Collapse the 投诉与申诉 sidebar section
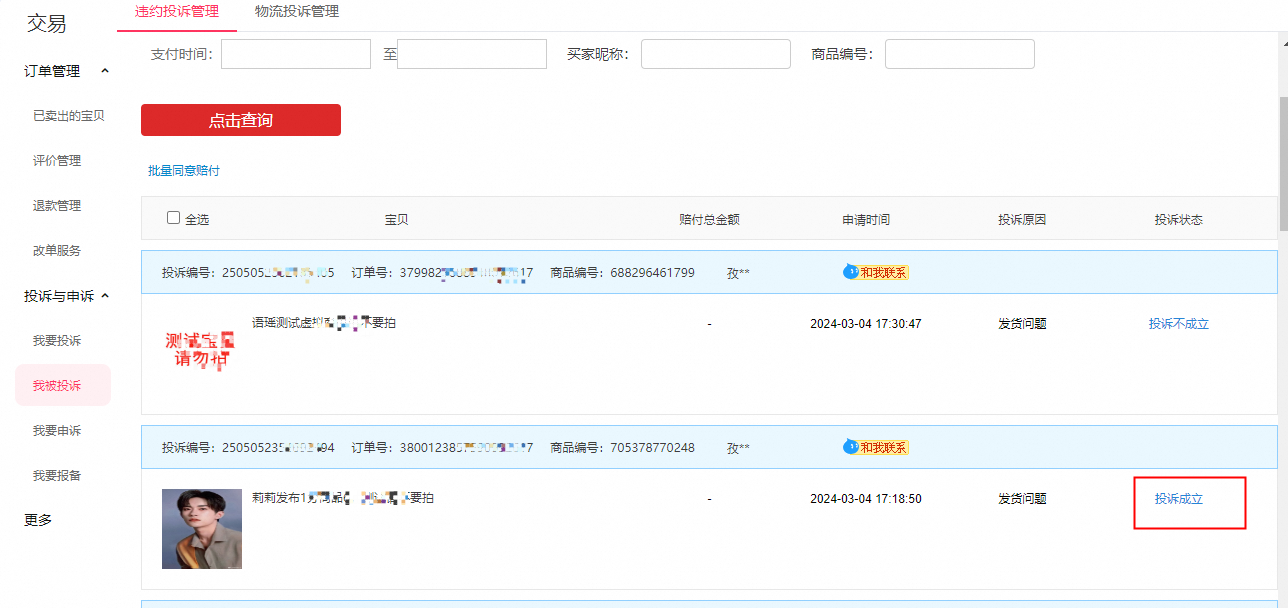The height and width of the screenshot is (608, 1288). pos(105,296)
